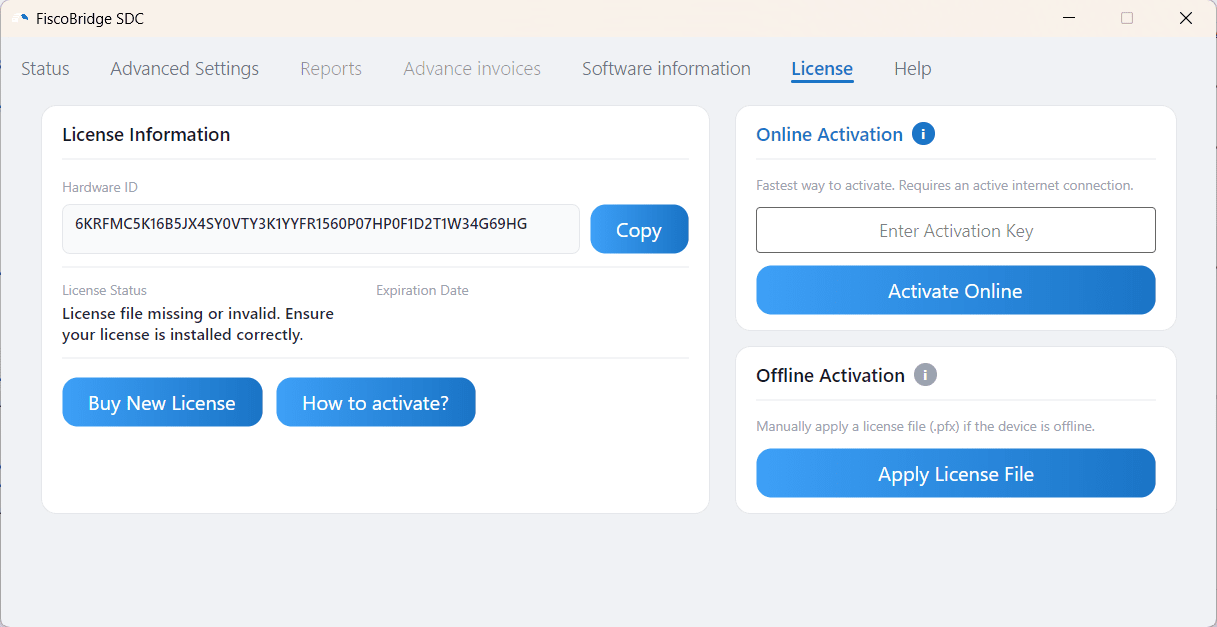Click the License Information heading

coord(146,134)
